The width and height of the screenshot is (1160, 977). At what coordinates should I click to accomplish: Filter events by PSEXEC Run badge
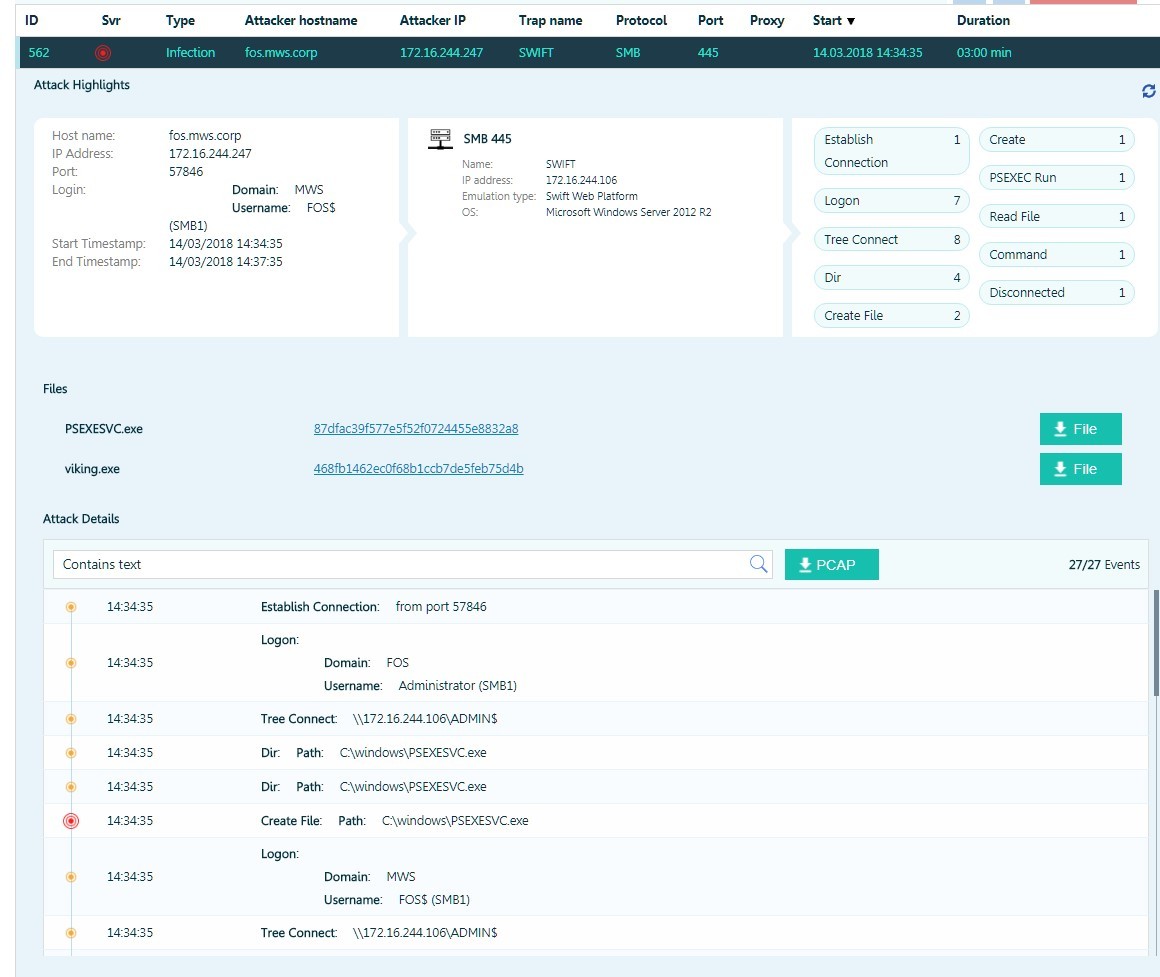1056,178
